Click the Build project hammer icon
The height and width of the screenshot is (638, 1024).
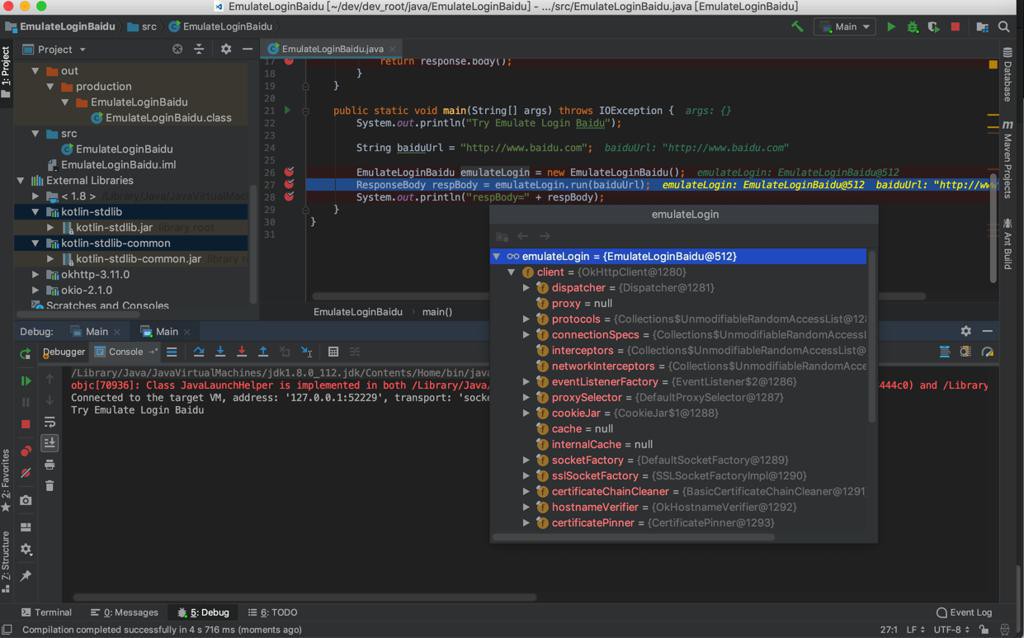pyautogui.click(x=797, y=27)
